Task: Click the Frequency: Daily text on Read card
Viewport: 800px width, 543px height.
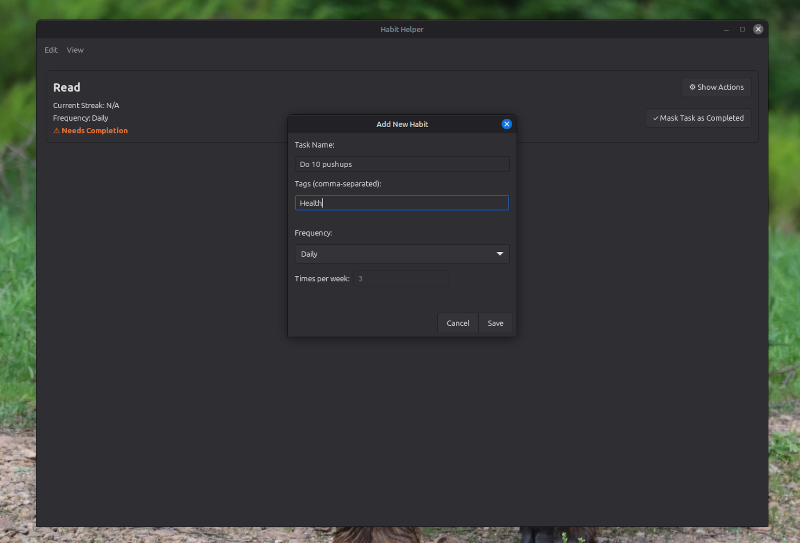Action: (x=81, y=118)
